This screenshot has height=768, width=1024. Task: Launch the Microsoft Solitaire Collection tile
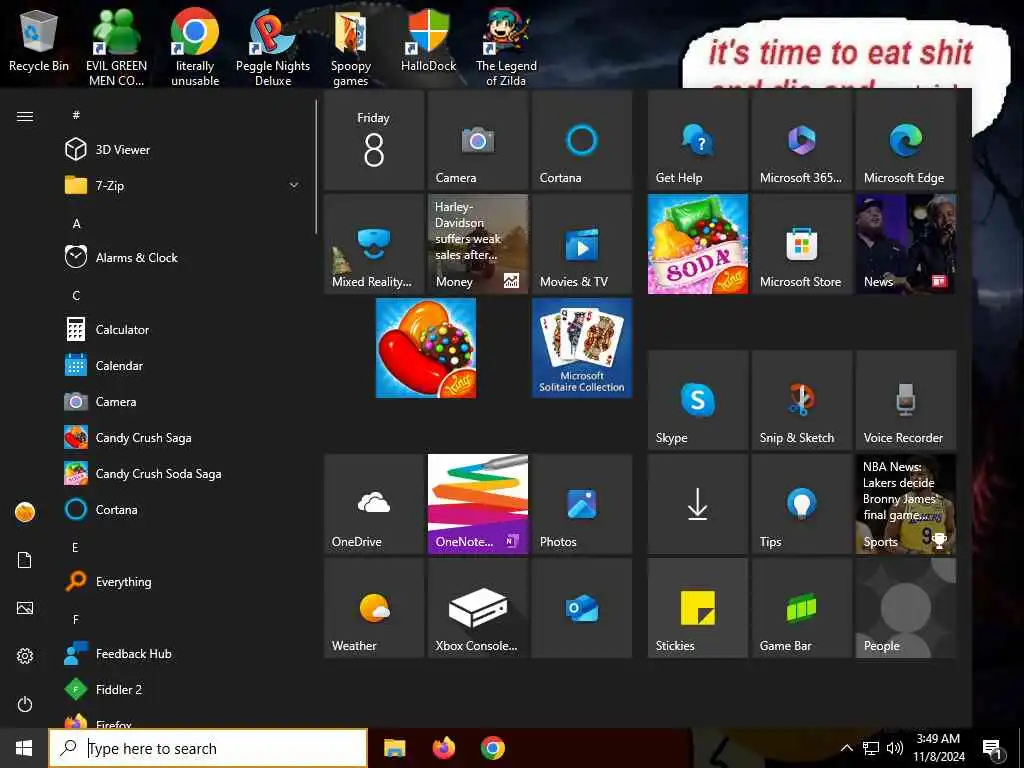(x=581, y=348)
